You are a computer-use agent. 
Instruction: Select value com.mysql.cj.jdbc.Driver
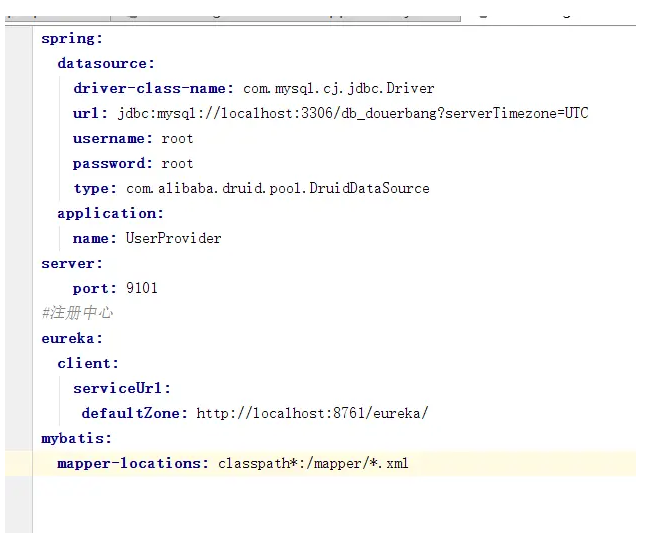338,88
